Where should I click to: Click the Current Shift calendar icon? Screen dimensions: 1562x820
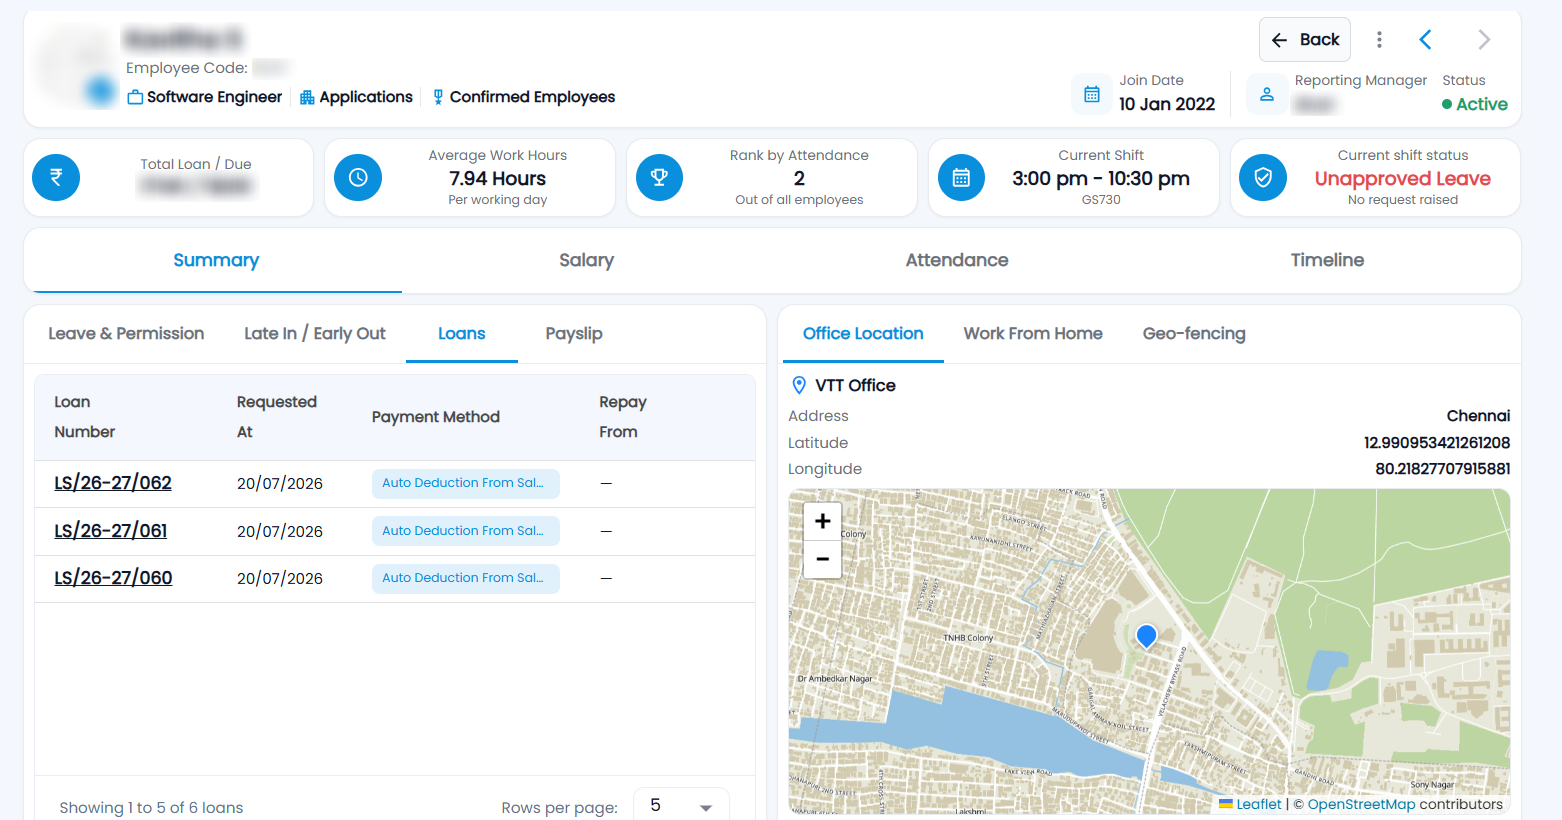[x=961, y=178]
